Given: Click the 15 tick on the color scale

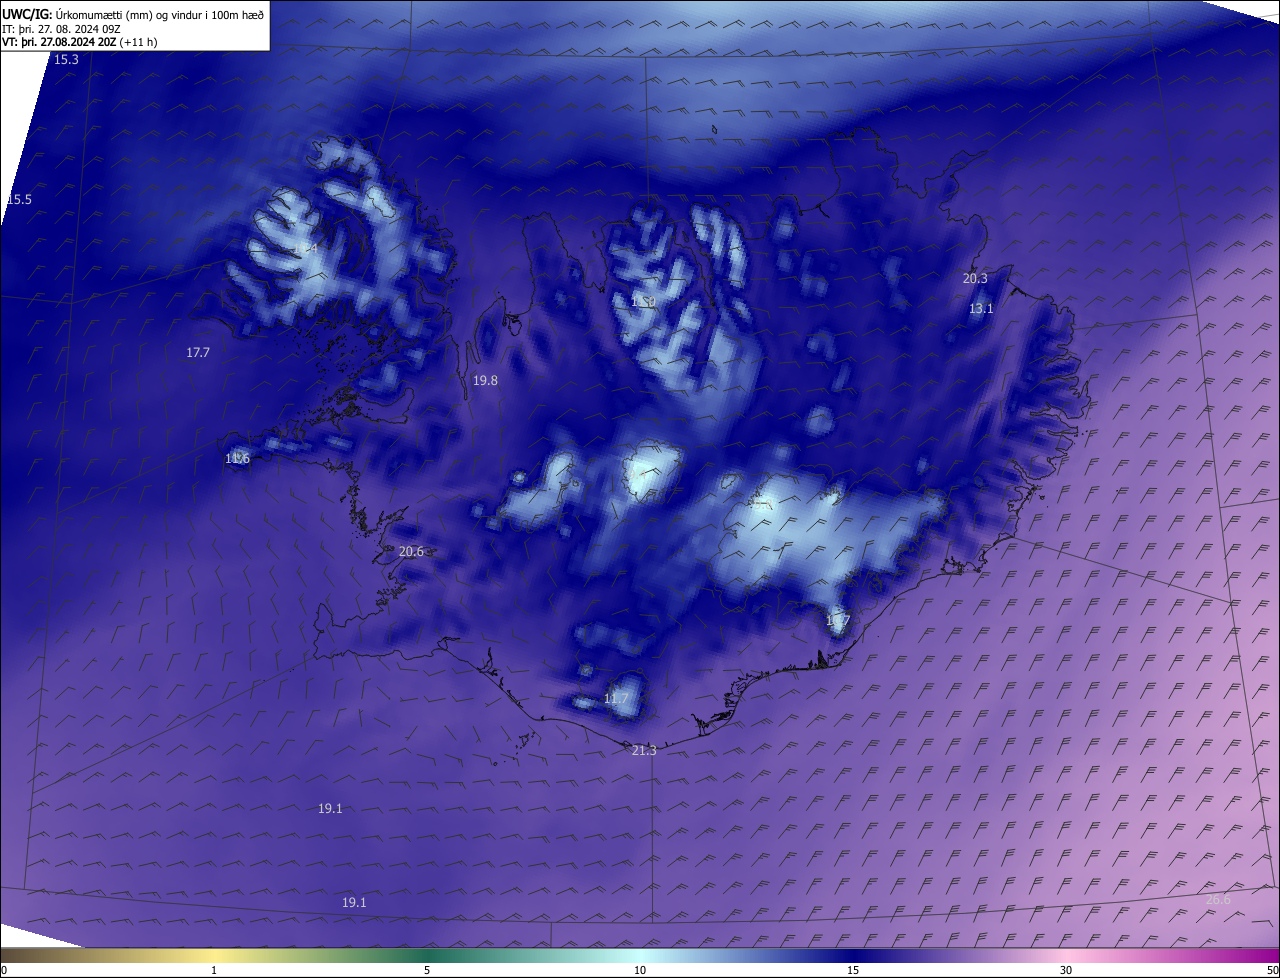Looking at the screenshot, I should [x=853, y=970].
